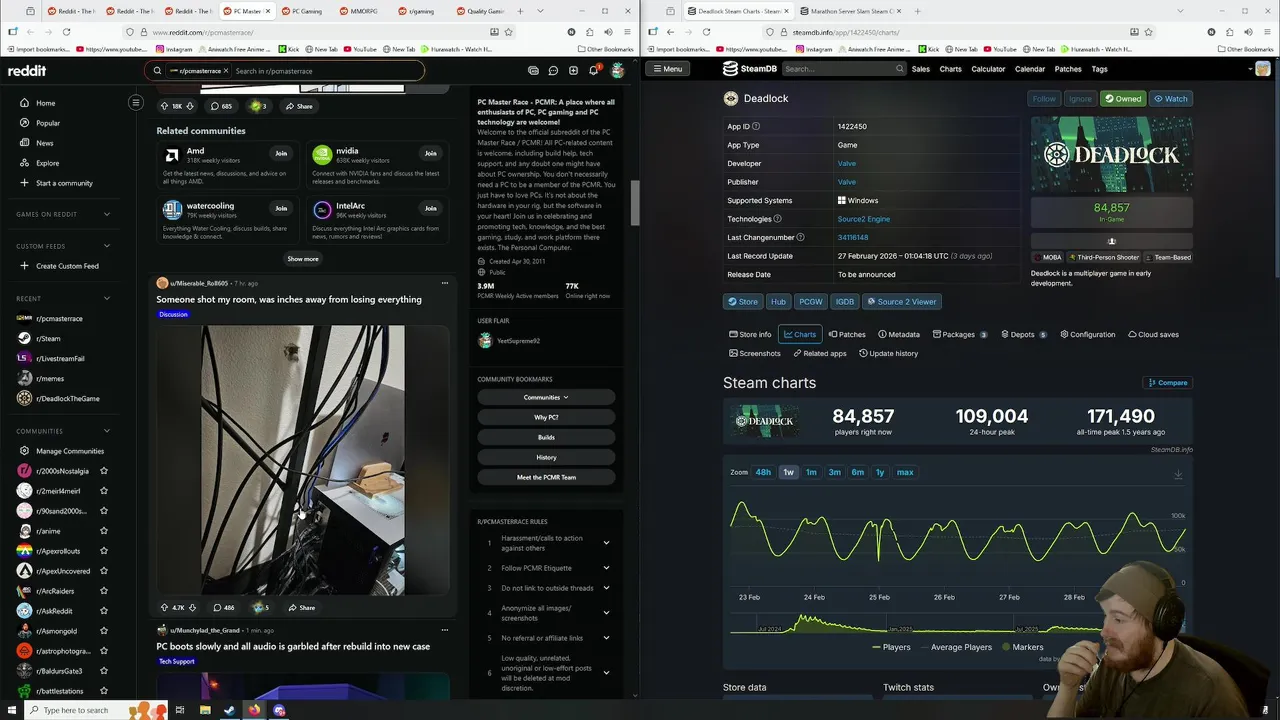
Task: Upvote the 'Someone shot my room' post
Action: pyautogui.click(x=164, y=607)
